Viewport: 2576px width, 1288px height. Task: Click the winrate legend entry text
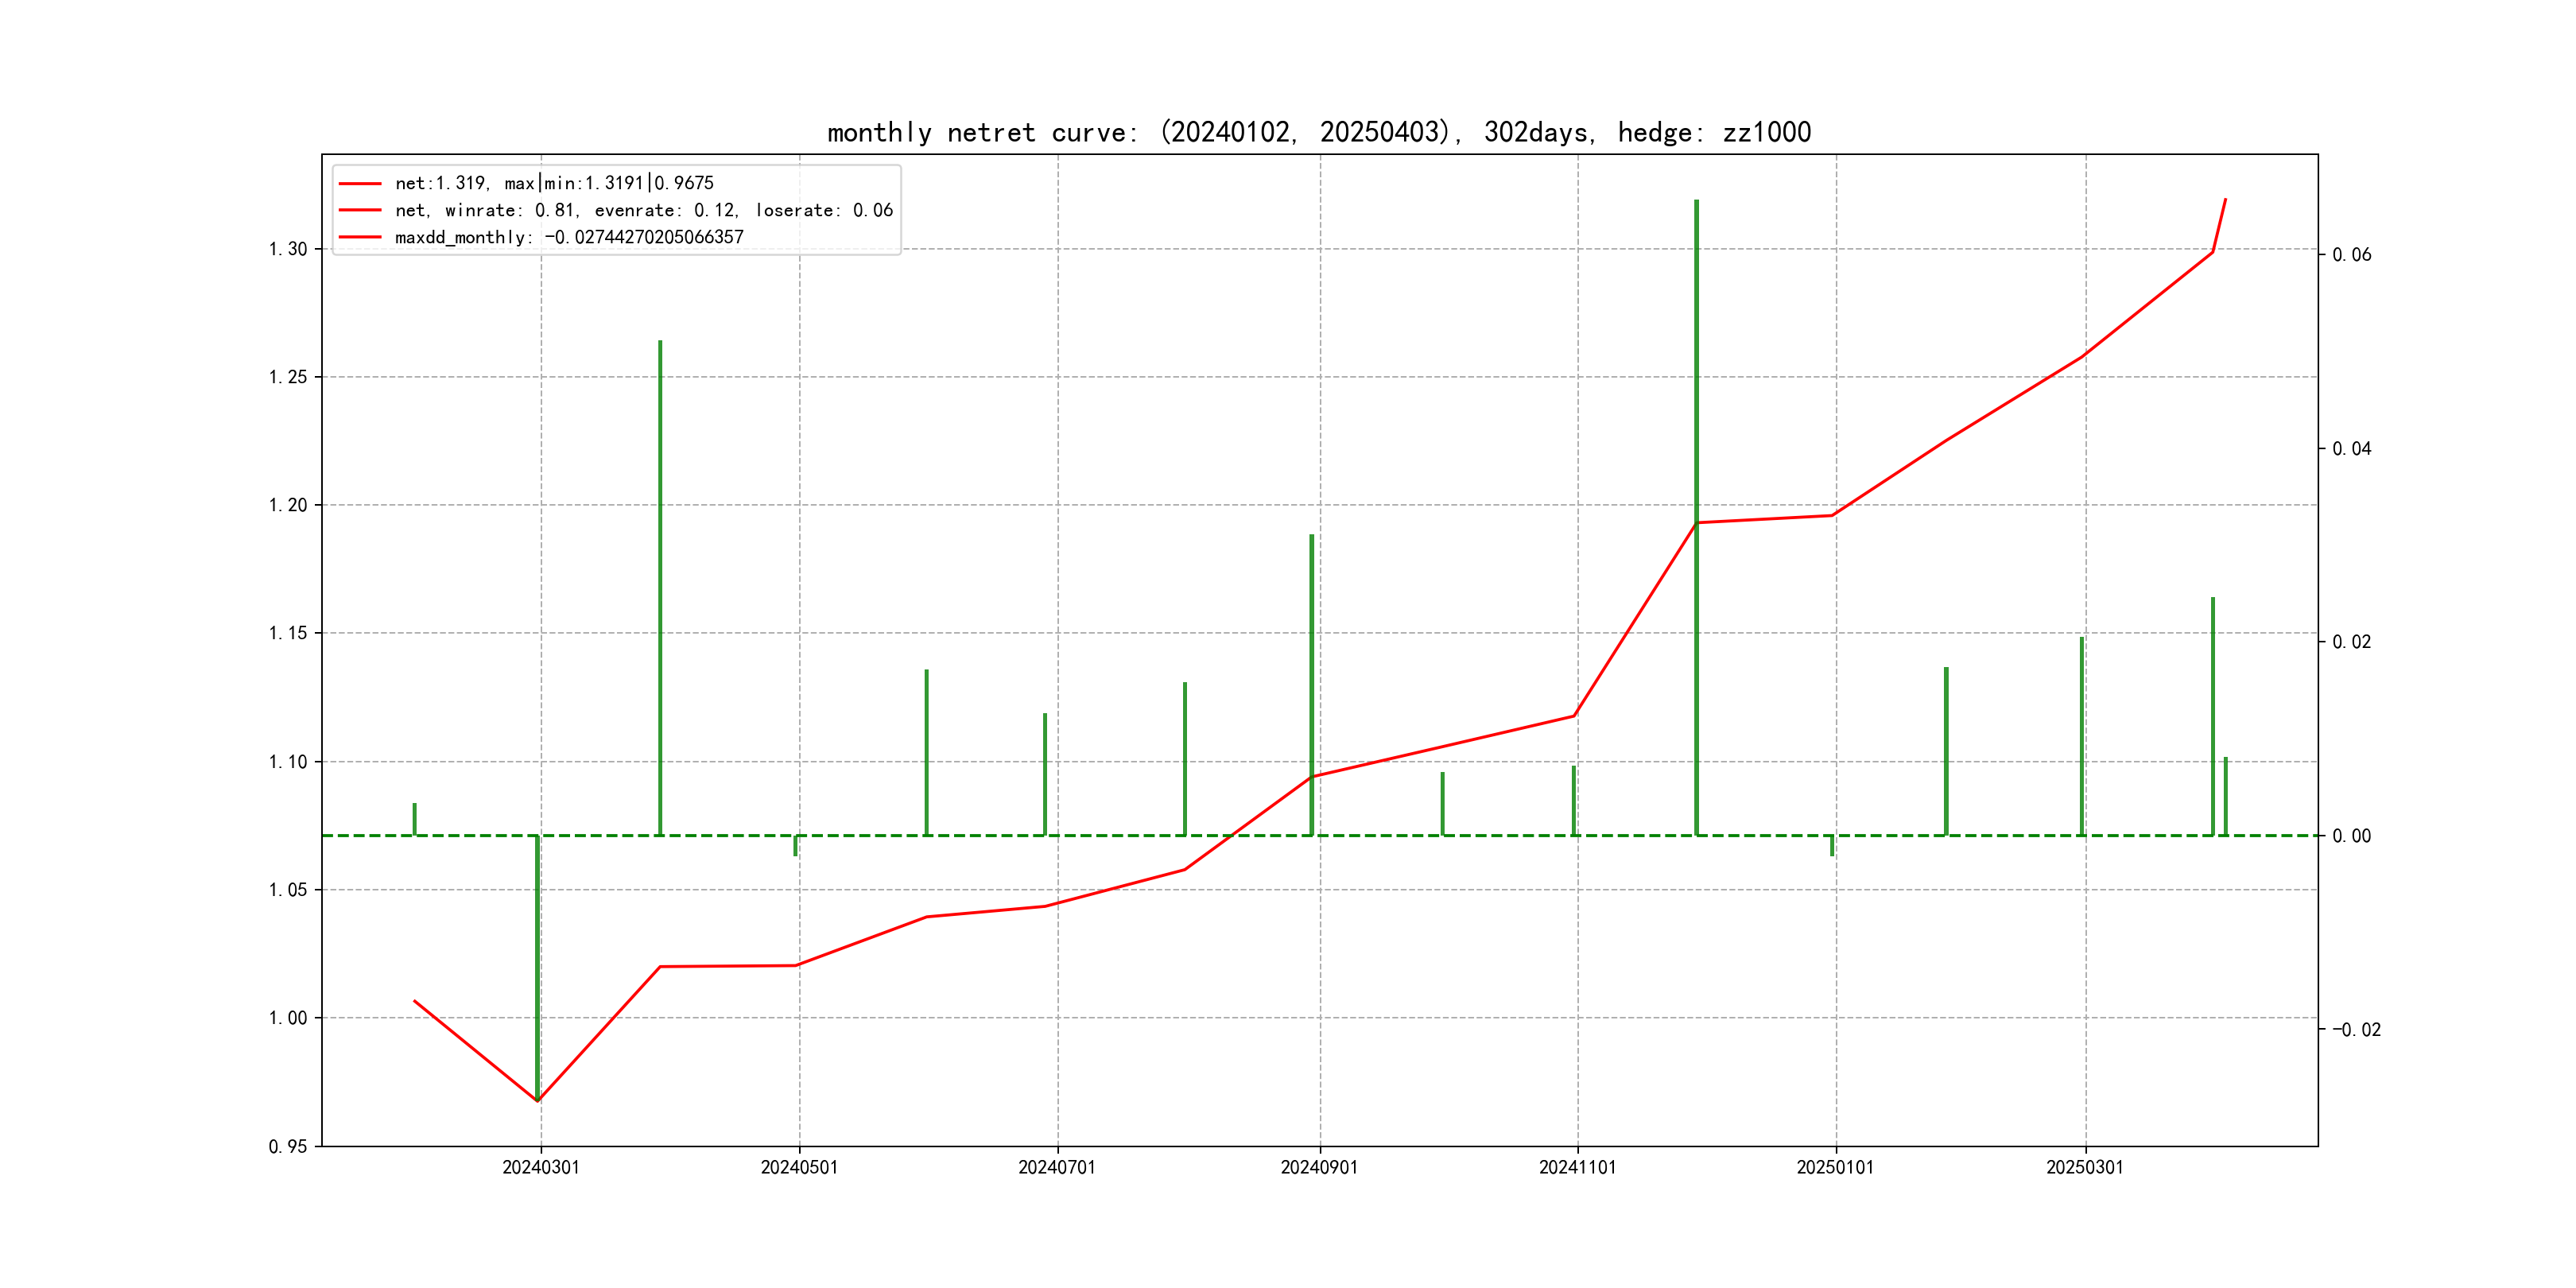(x=643, y=210)
